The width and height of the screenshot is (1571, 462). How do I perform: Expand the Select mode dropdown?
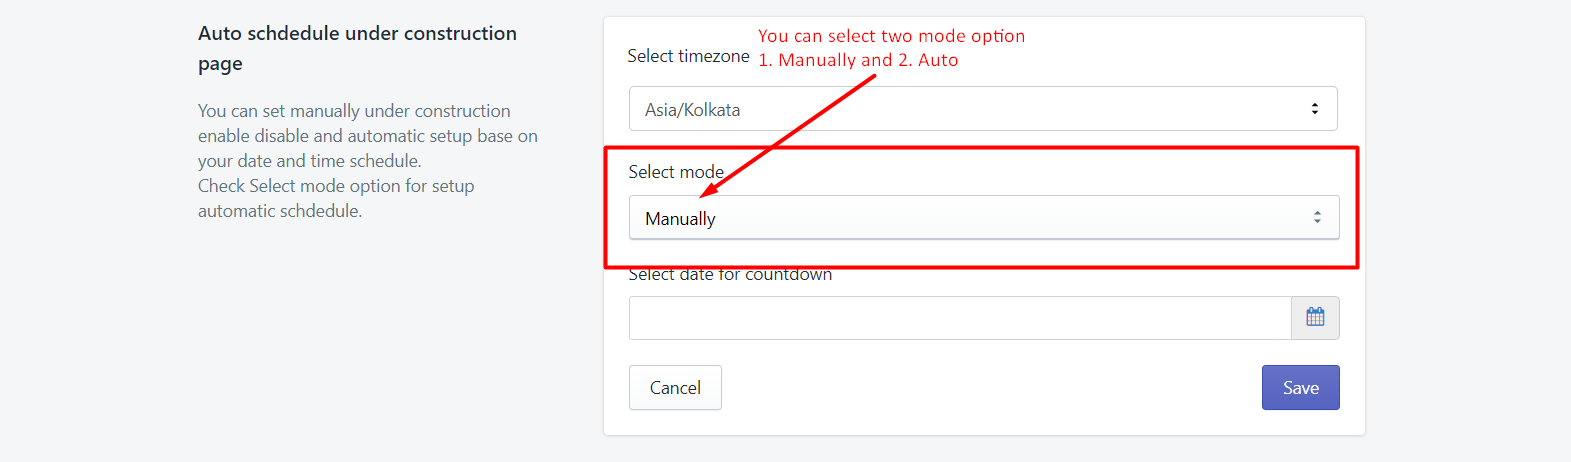(x=983, y=217)
